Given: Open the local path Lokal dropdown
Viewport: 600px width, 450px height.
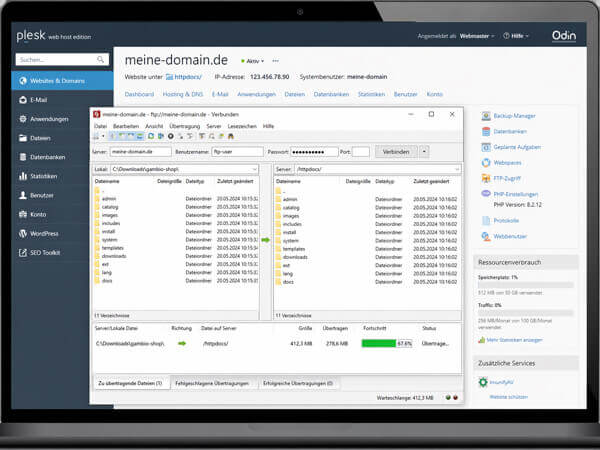Looking at the screenshot, I should pos(254,170).
